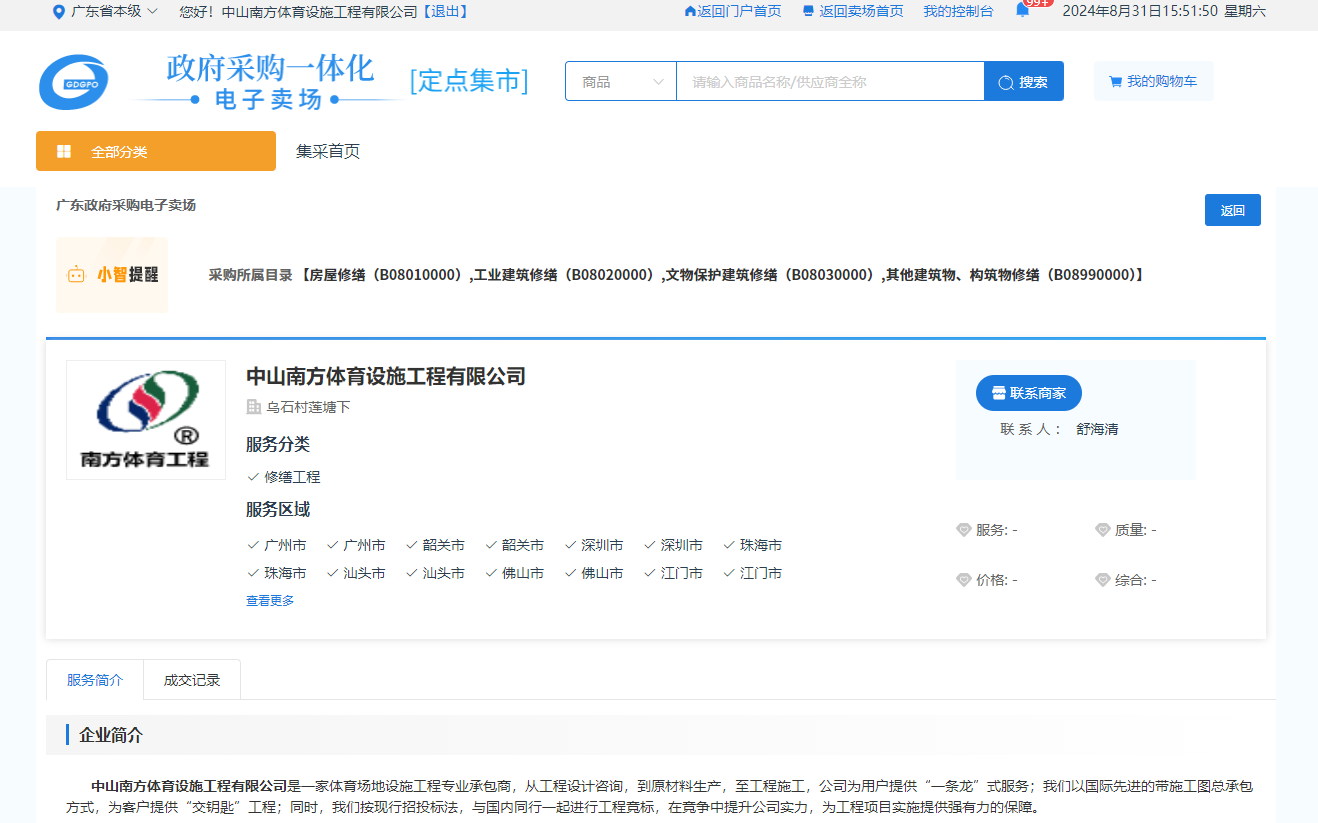Click the first 江门市 checkmark item
1318x823 pixels.
pyautogui.click(x=674, y=573)
